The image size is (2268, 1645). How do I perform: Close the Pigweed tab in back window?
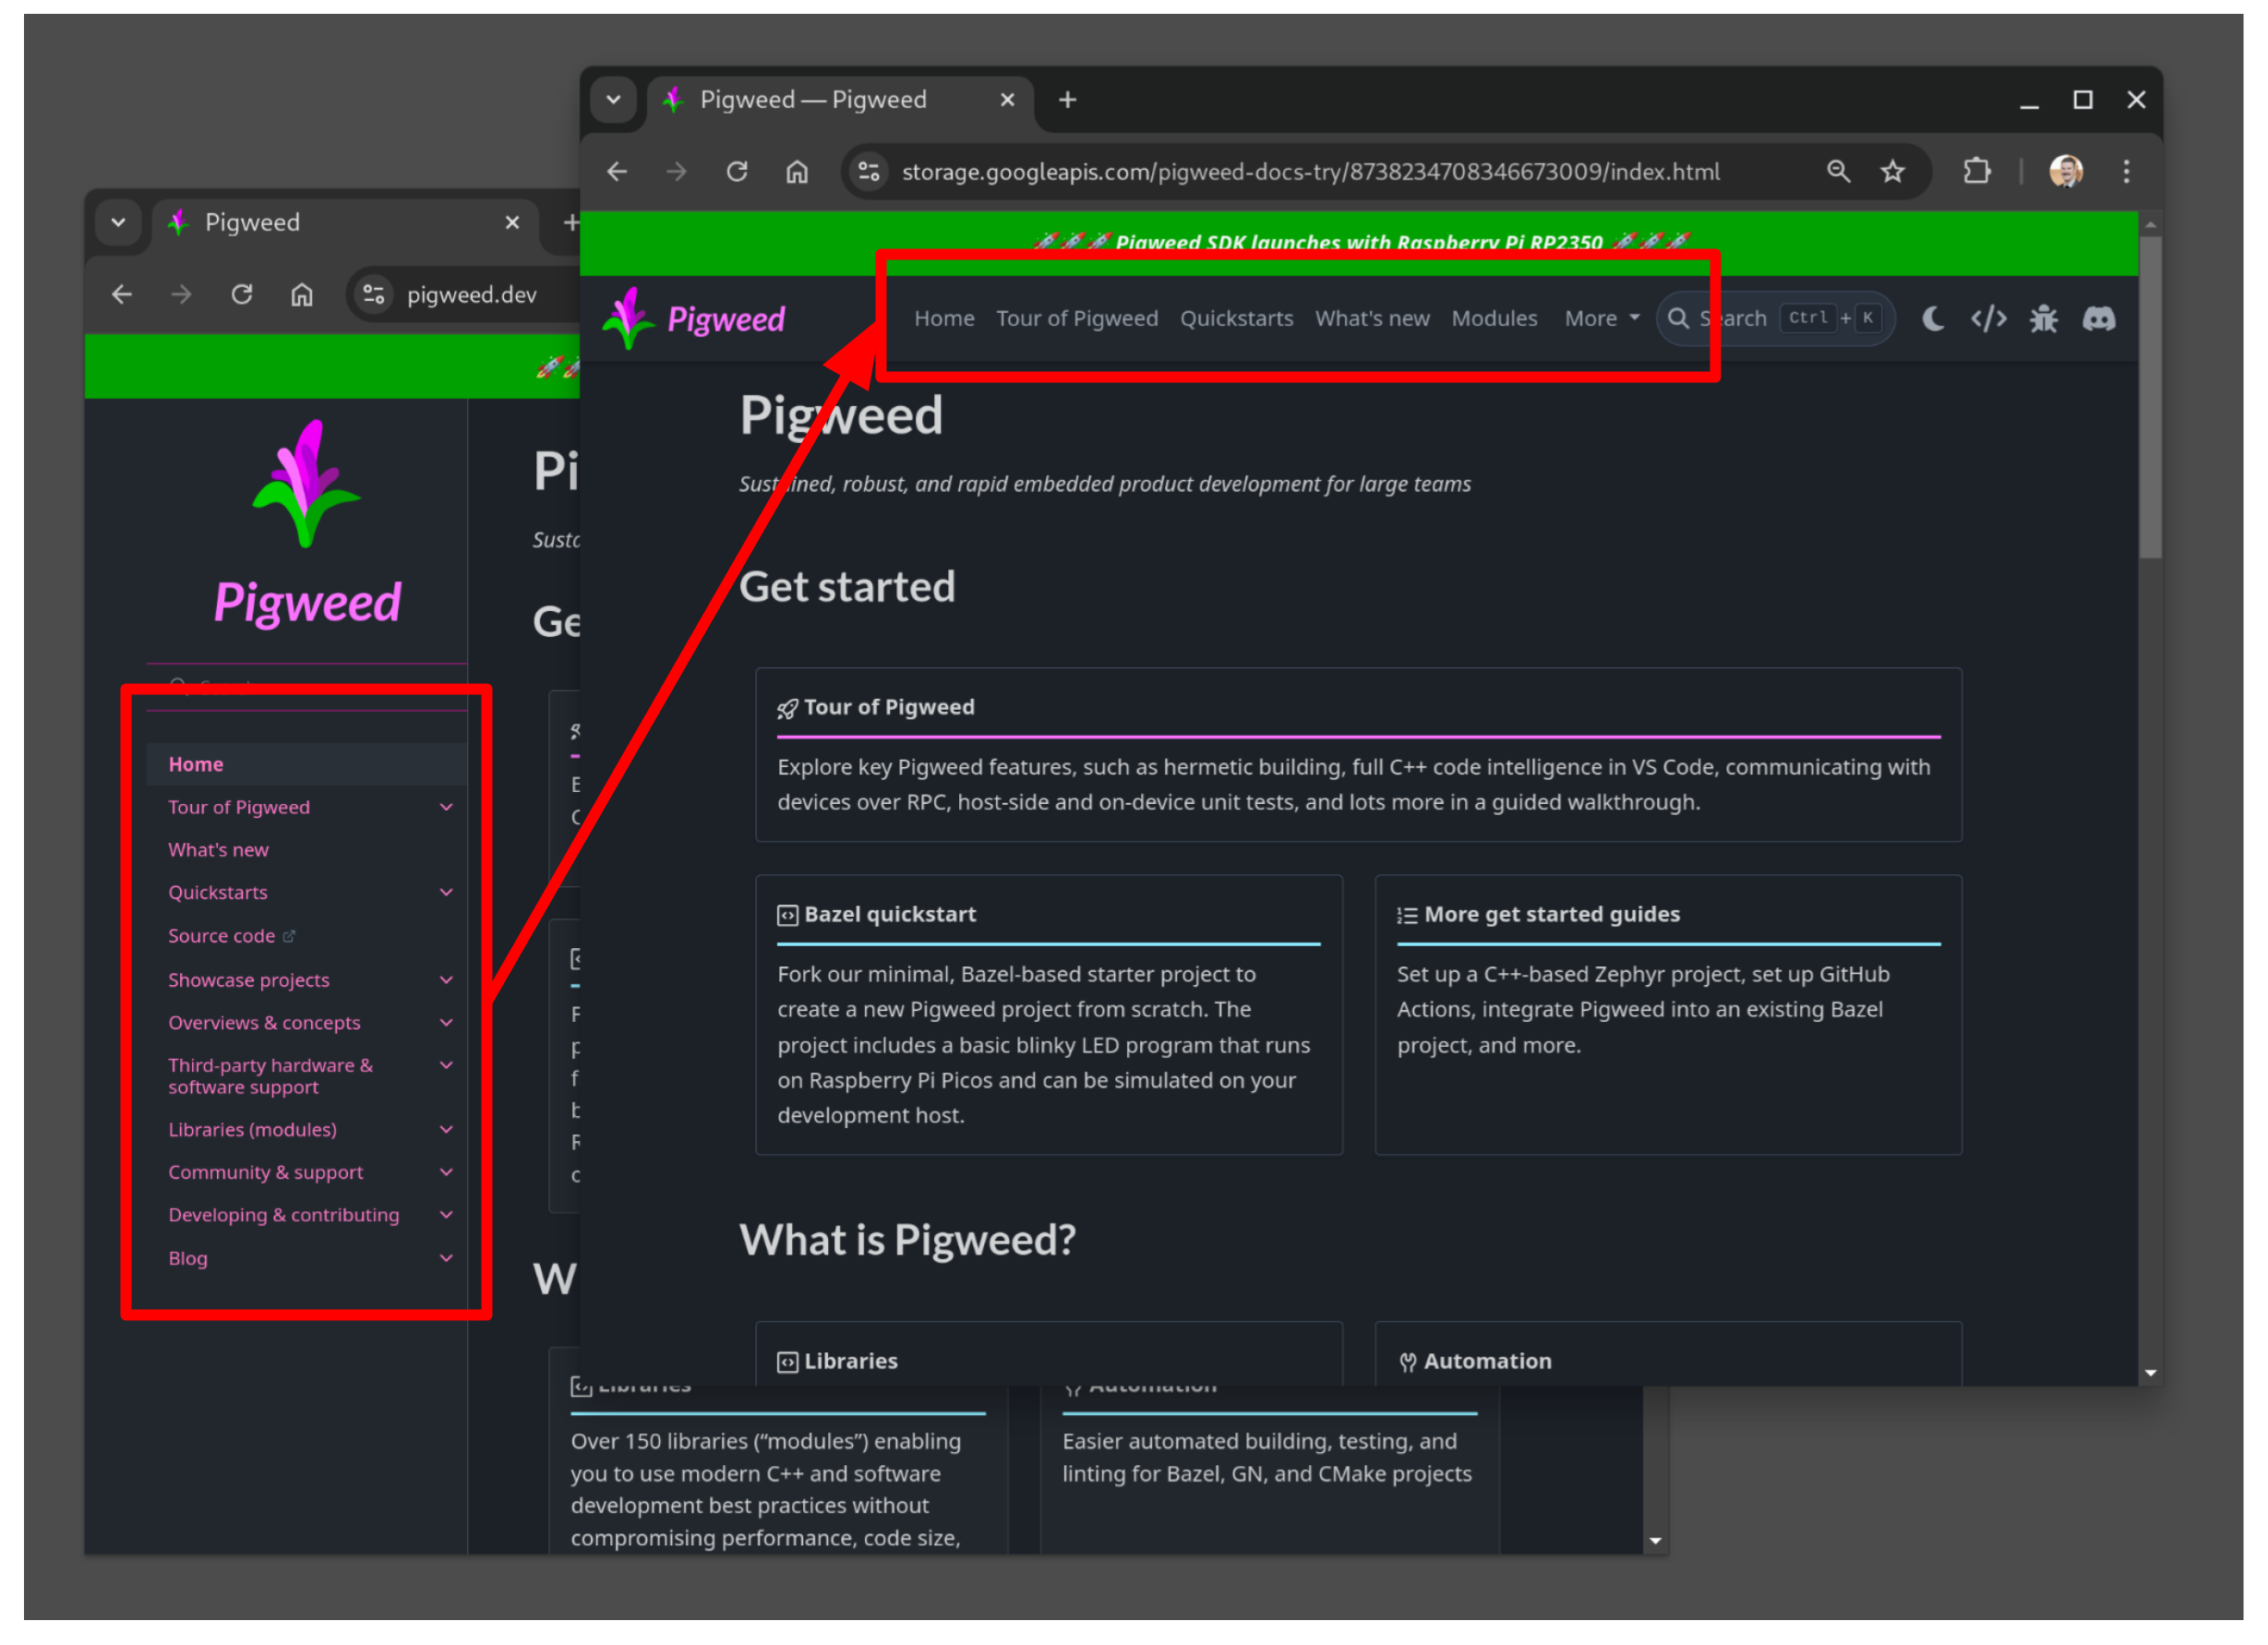click(512, 223)
